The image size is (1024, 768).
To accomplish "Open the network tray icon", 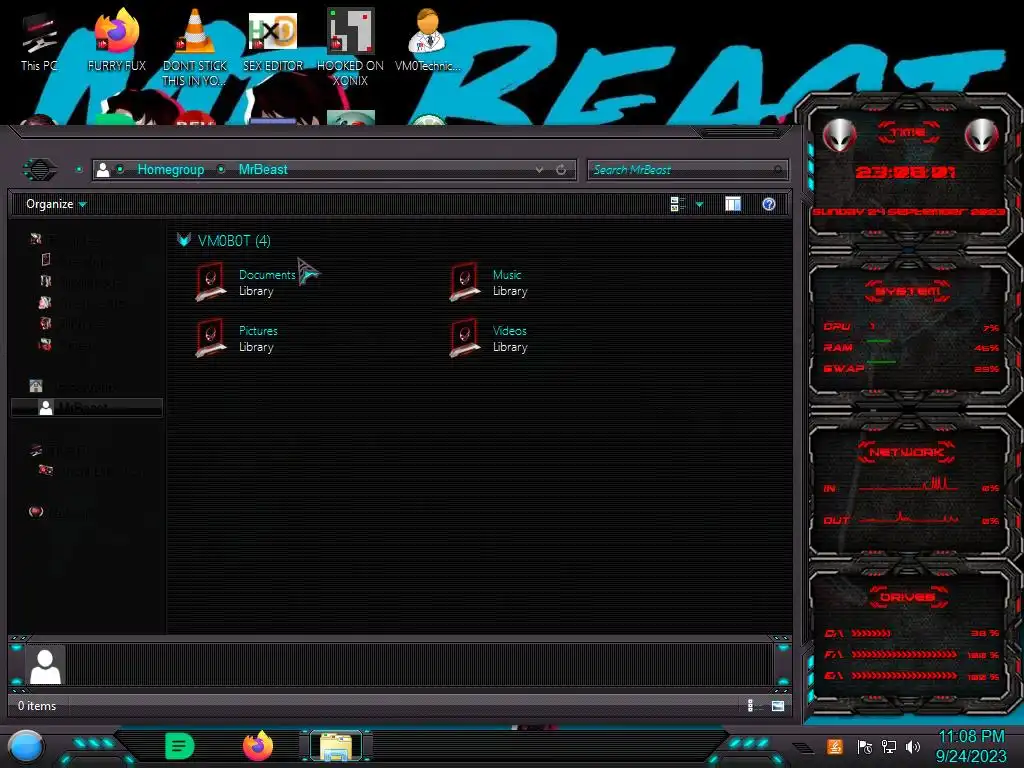I will 888,746.
